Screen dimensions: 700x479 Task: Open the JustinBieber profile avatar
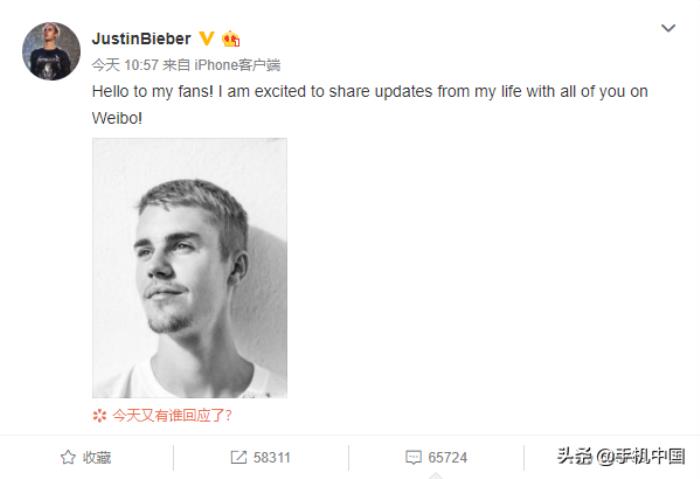(x=51, y=51)
